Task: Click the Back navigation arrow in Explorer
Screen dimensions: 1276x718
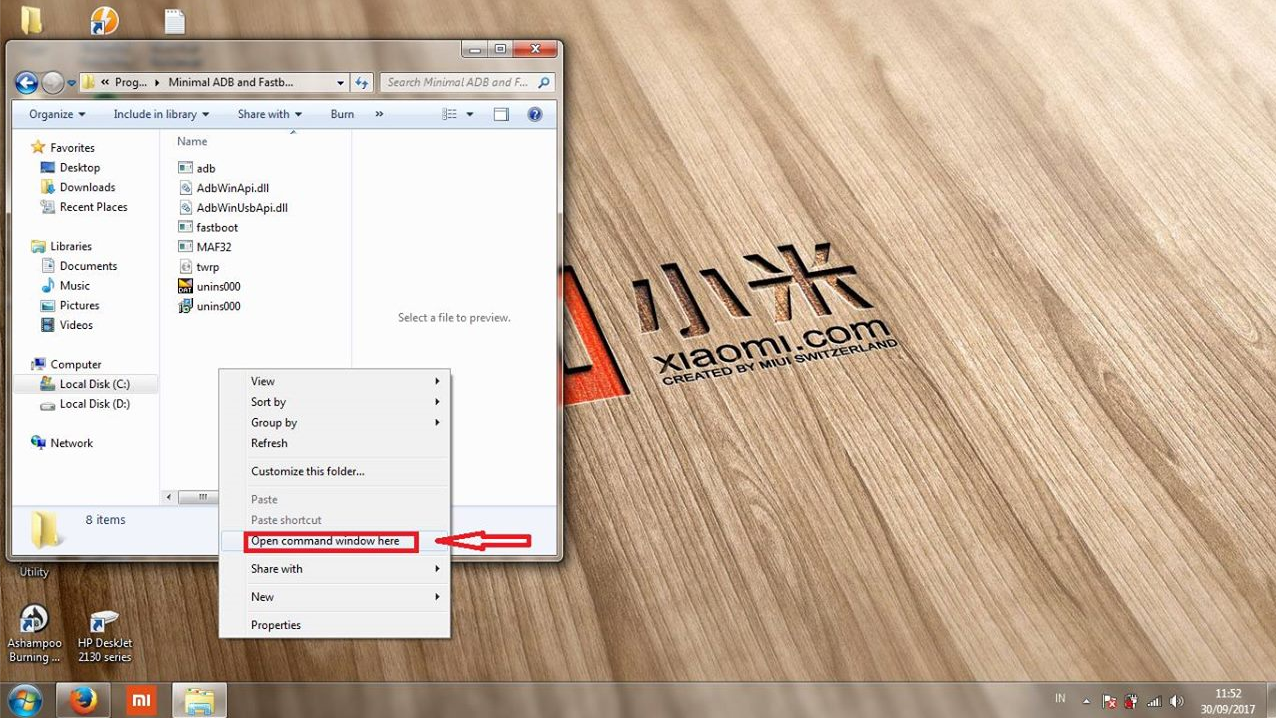Action: click(27, 83)
